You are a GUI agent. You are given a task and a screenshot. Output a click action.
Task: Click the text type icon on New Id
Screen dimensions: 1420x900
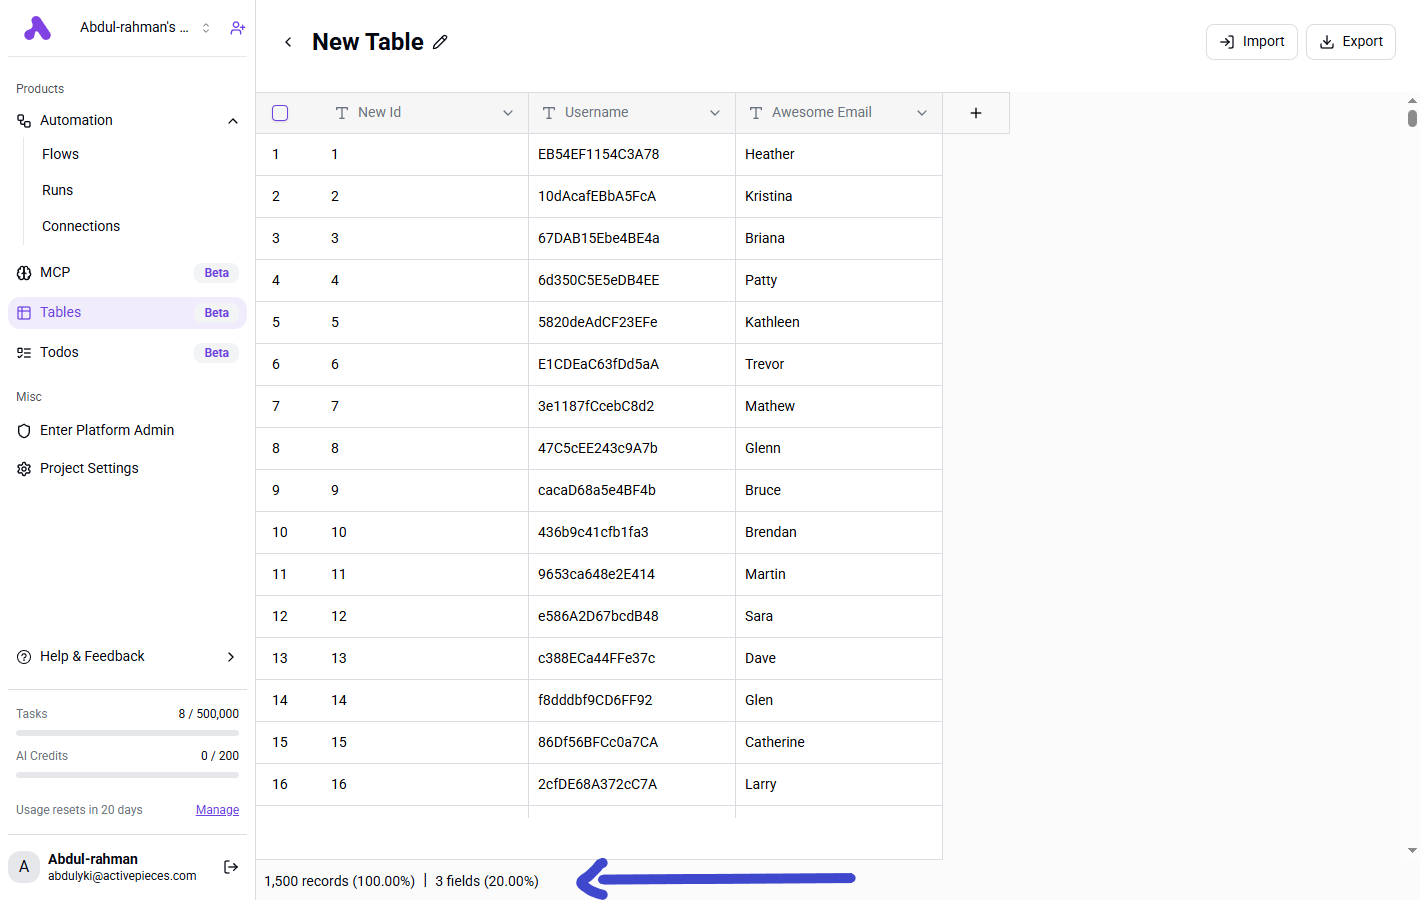pyautogui.click(x=342, y=113)
